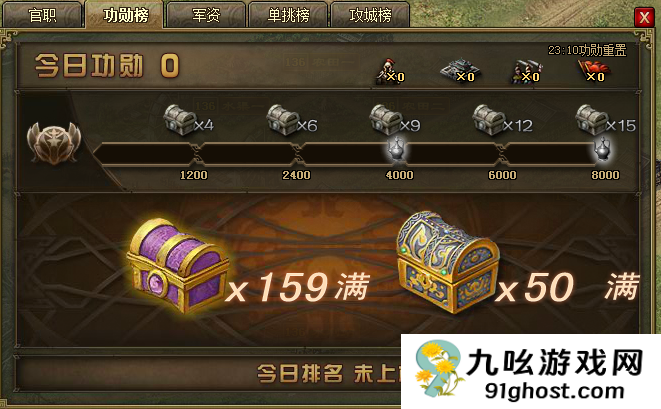The image size is (661, 409).
Task: Select the 单挑榜 tab
Action: [x=288, y=15]
